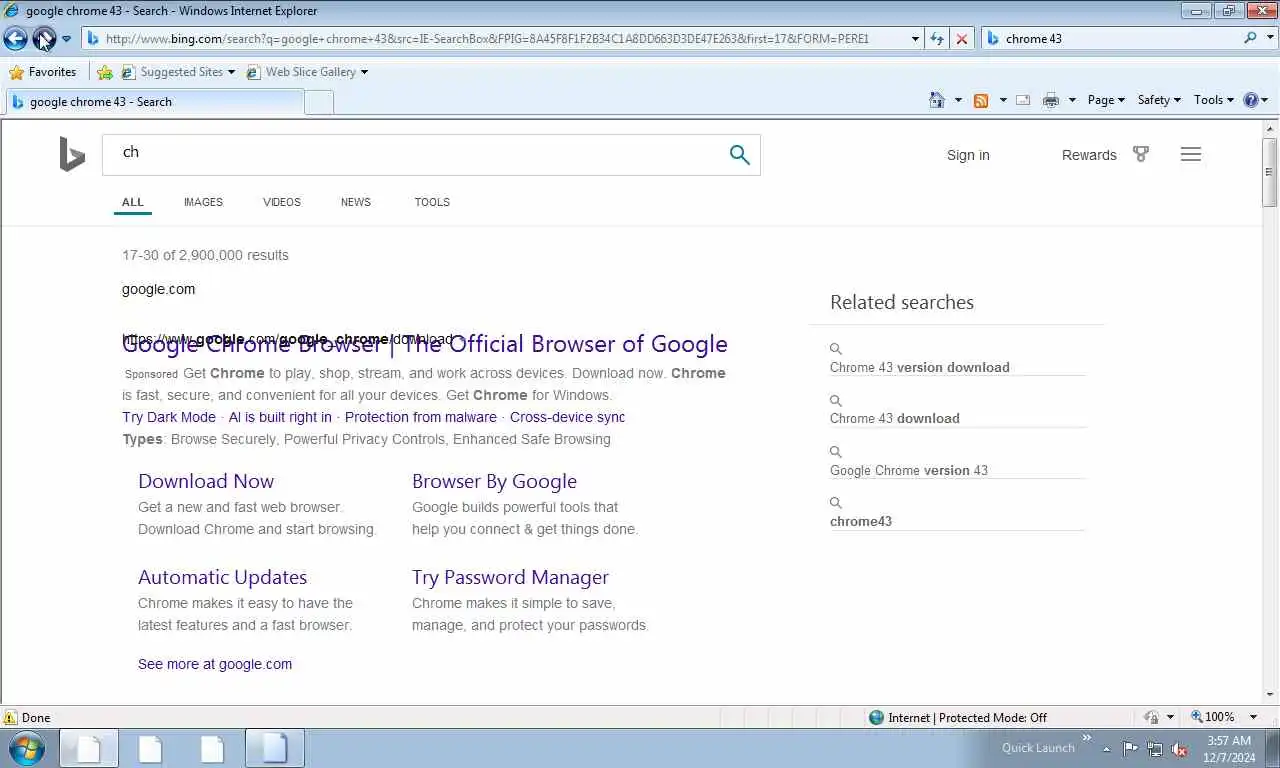The height and width of the screenshot is (768, 1280).
Task: Open the Page menu
Action: 1106,100
